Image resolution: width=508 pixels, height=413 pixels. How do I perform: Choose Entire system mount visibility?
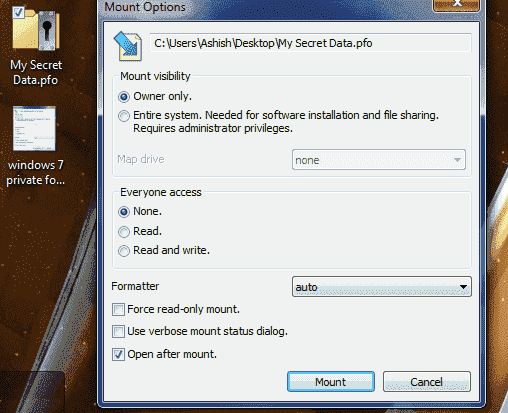tap(124, 116)
